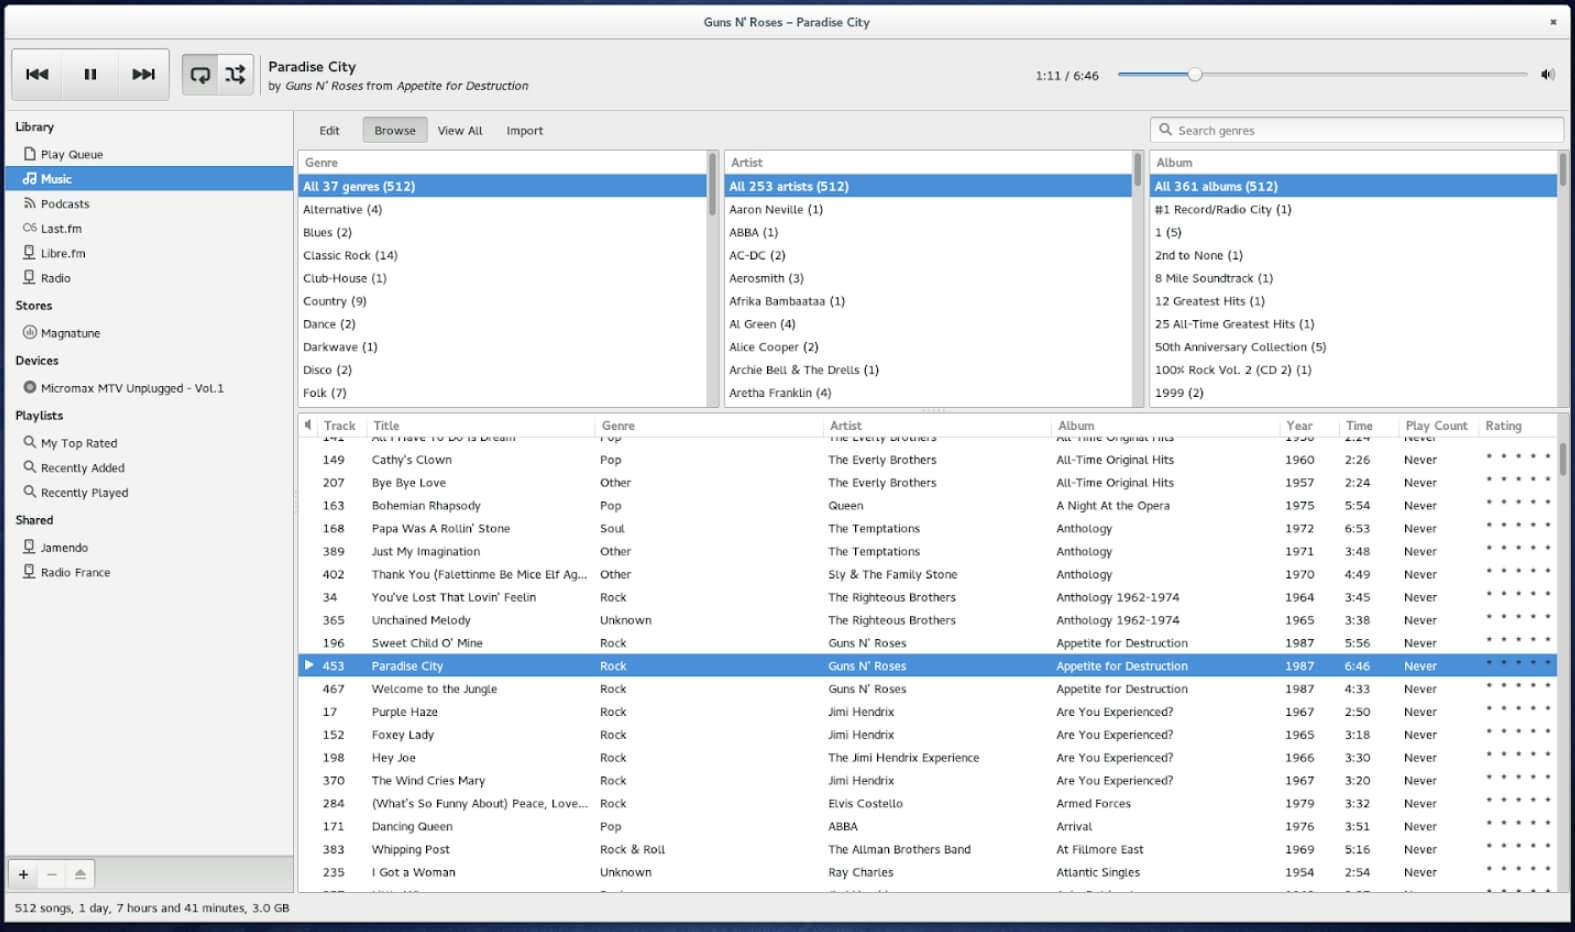
Task: Select the Welcome to the Jungle track
Action: tap(927, 689)
